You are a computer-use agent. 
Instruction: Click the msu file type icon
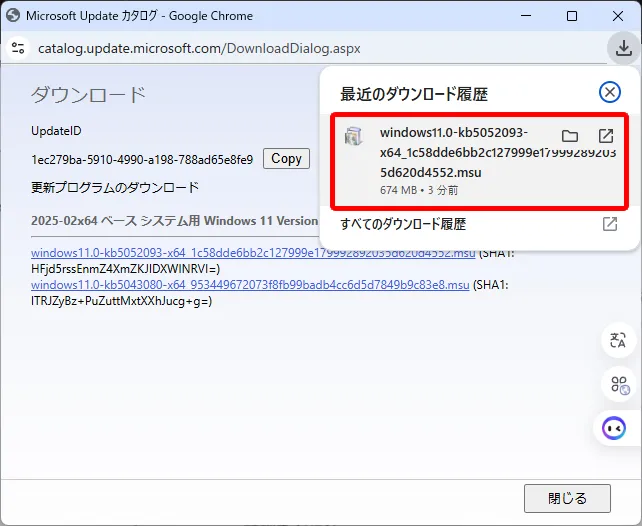(353, 136)
